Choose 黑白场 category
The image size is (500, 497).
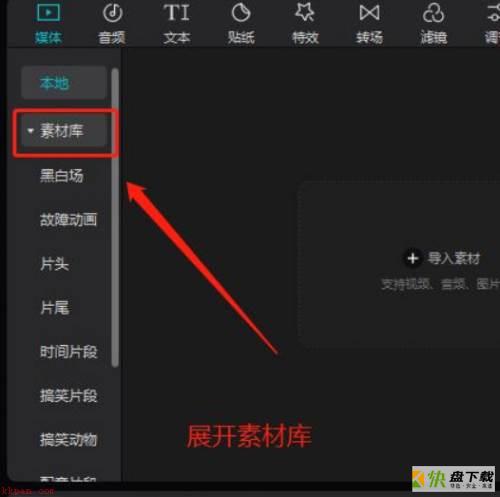tap(62, 176)
